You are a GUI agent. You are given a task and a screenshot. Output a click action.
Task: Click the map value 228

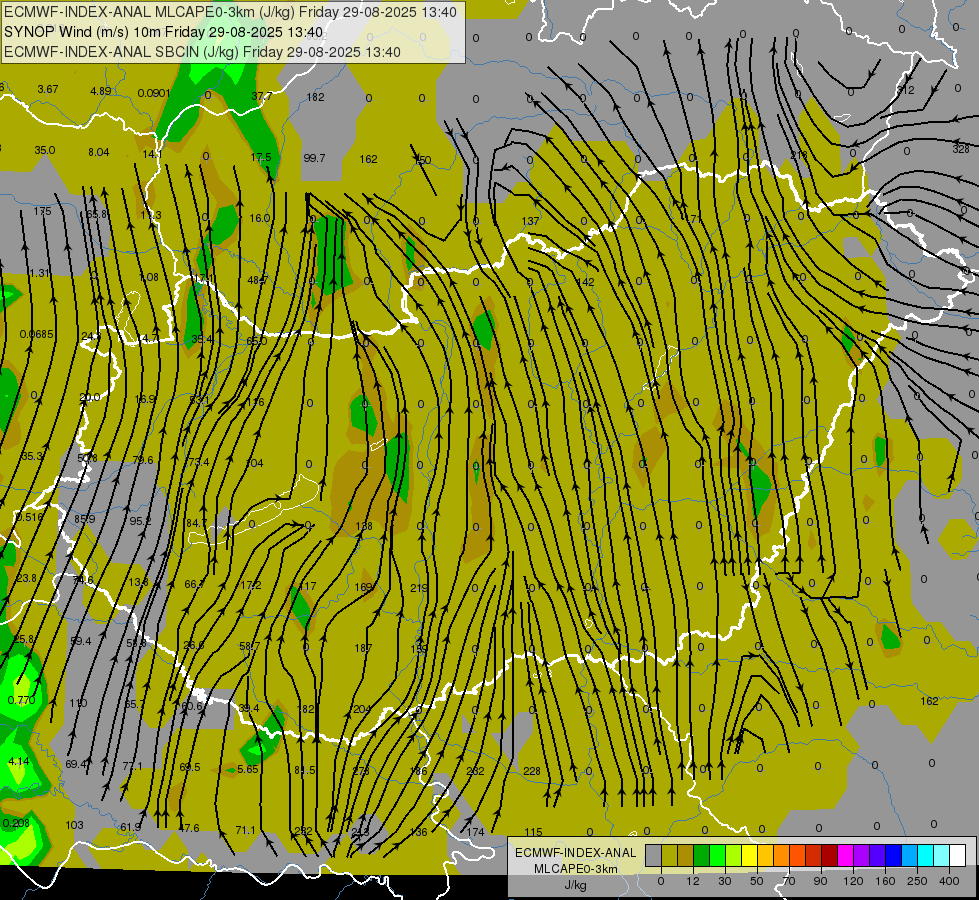(531, 771)
